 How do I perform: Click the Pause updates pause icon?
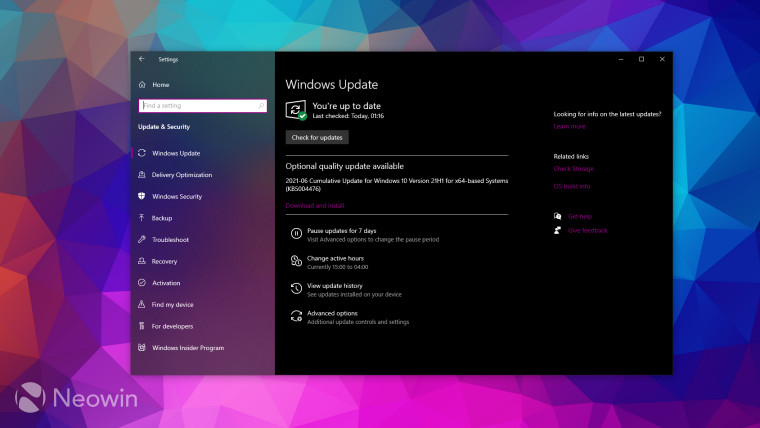(296, 234)
